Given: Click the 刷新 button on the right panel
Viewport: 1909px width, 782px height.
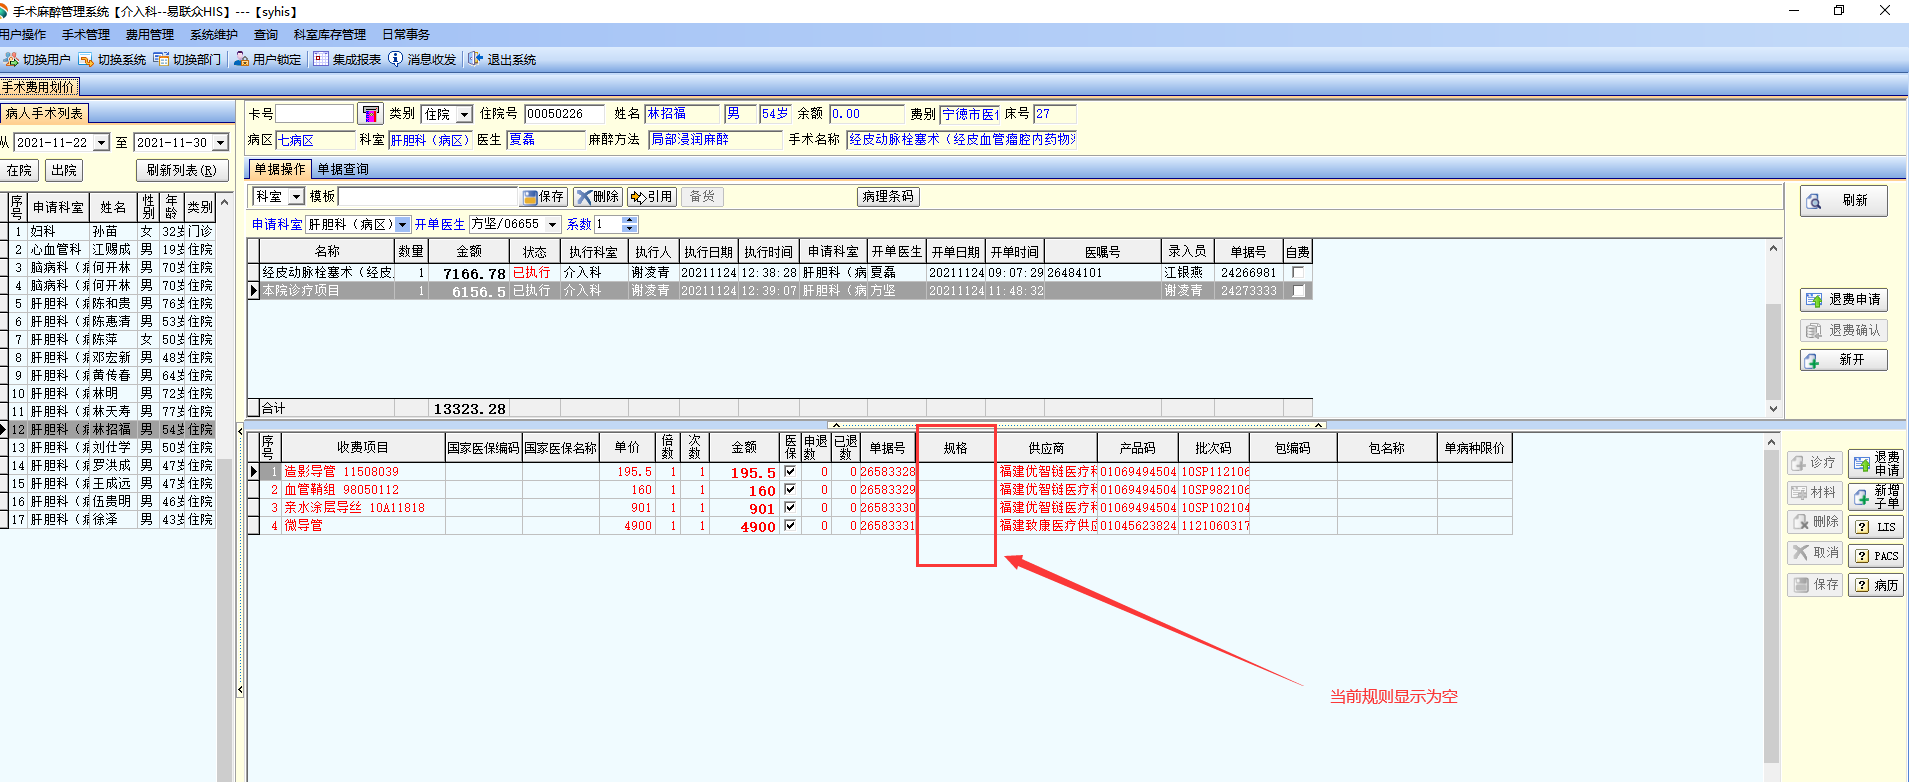Looking at the screenshot, I should [1844, 201].
